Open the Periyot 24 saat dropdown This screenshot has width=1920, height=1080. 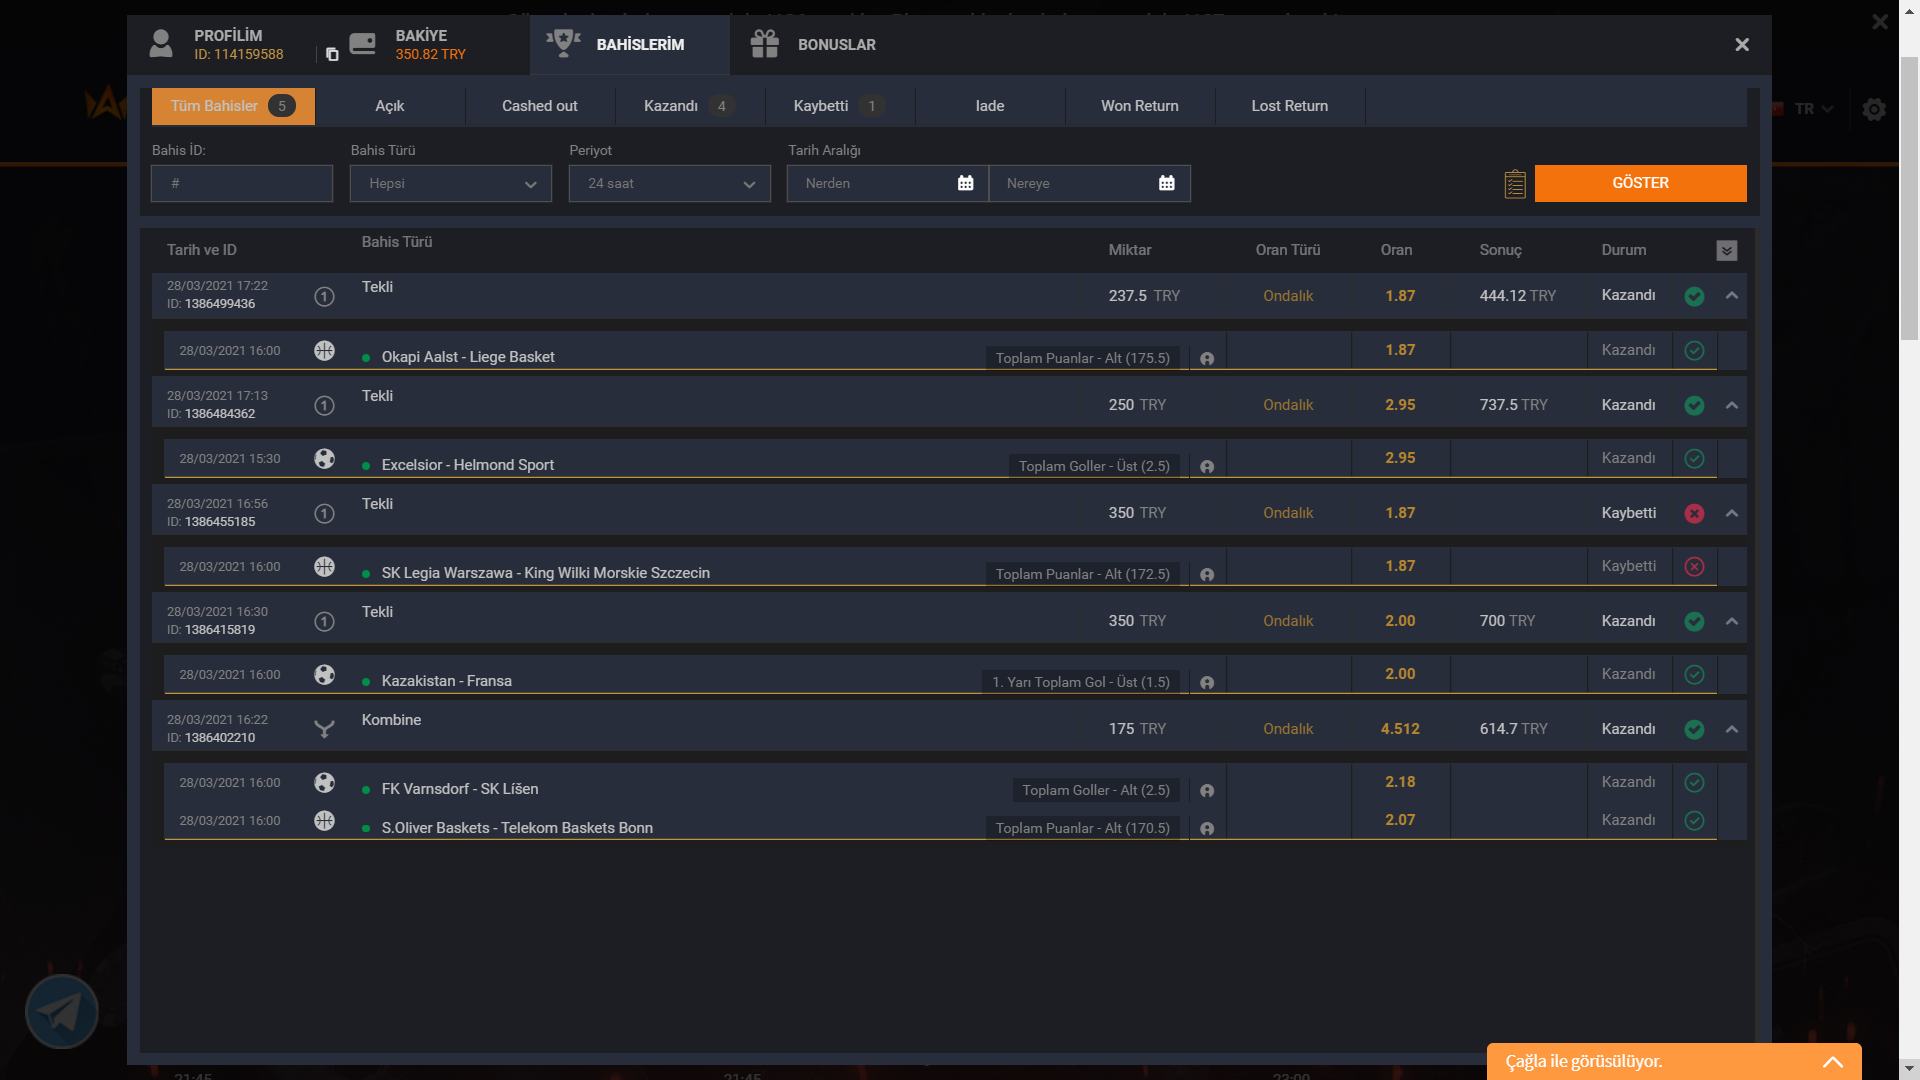tap(670, 184)
